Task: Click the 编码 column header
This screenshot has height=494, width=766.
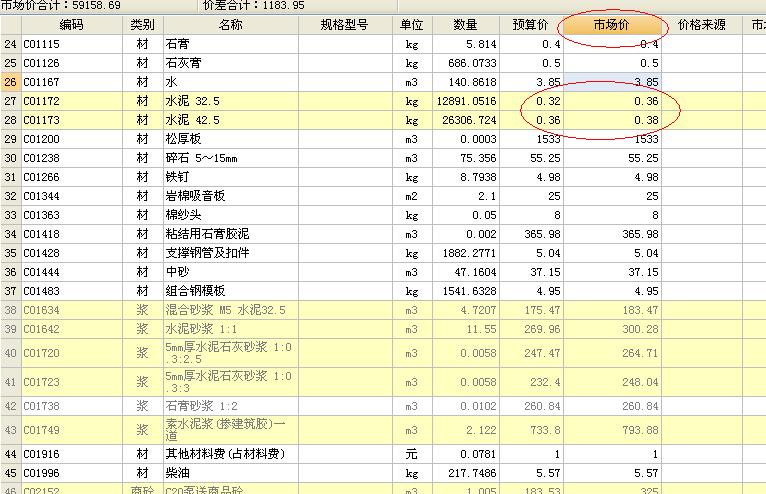Action: point(72,24)
